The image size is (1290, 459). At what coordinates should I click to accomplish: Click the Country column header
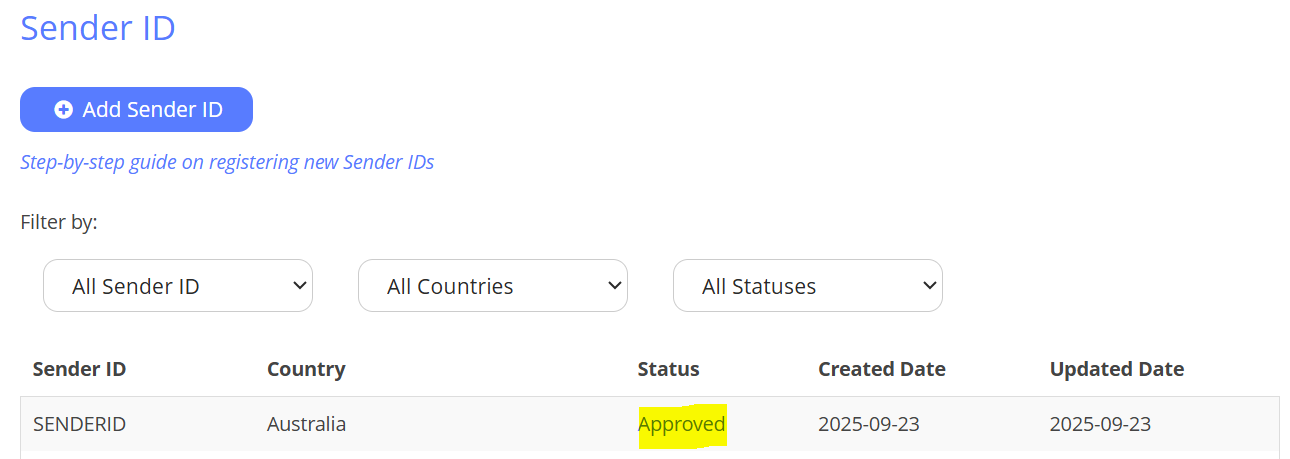point(306,369)
